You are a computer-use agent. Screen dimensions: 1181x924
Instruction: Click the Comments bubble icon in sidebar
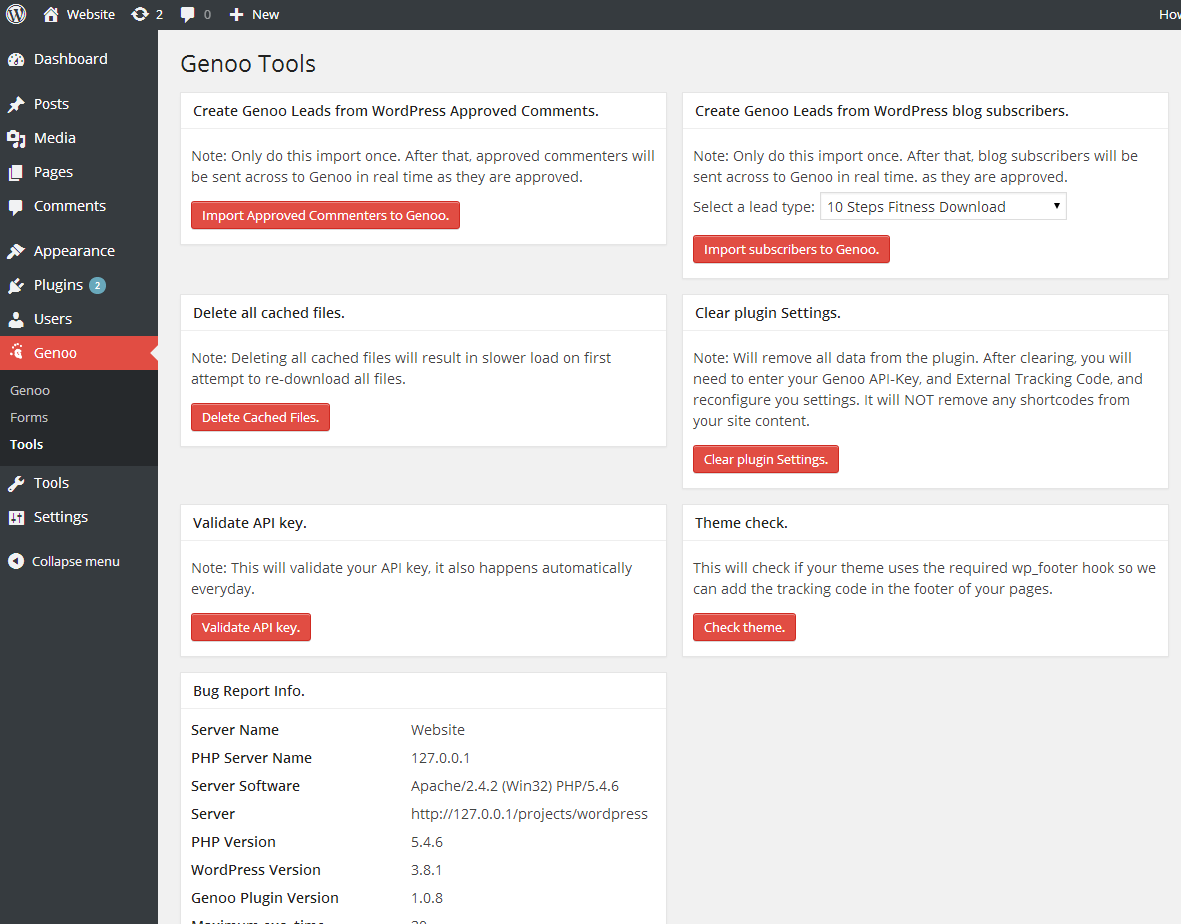click(16, 207)
